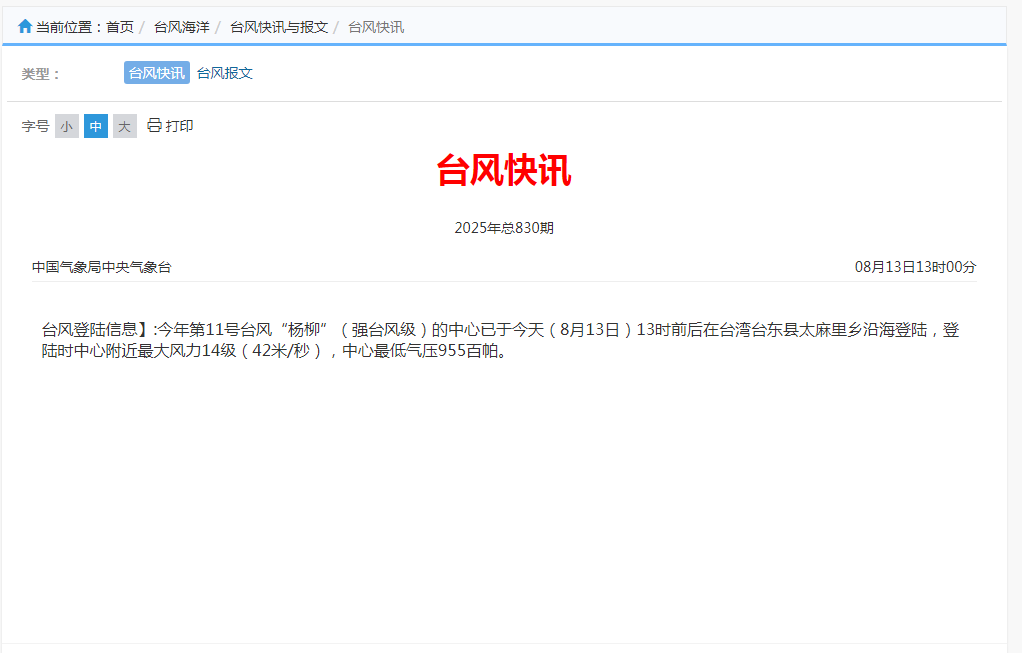Click the typhoon landfall paragraph text
Image resolution: width=1022 pixels, height=653 pixels.
[500, 340]
